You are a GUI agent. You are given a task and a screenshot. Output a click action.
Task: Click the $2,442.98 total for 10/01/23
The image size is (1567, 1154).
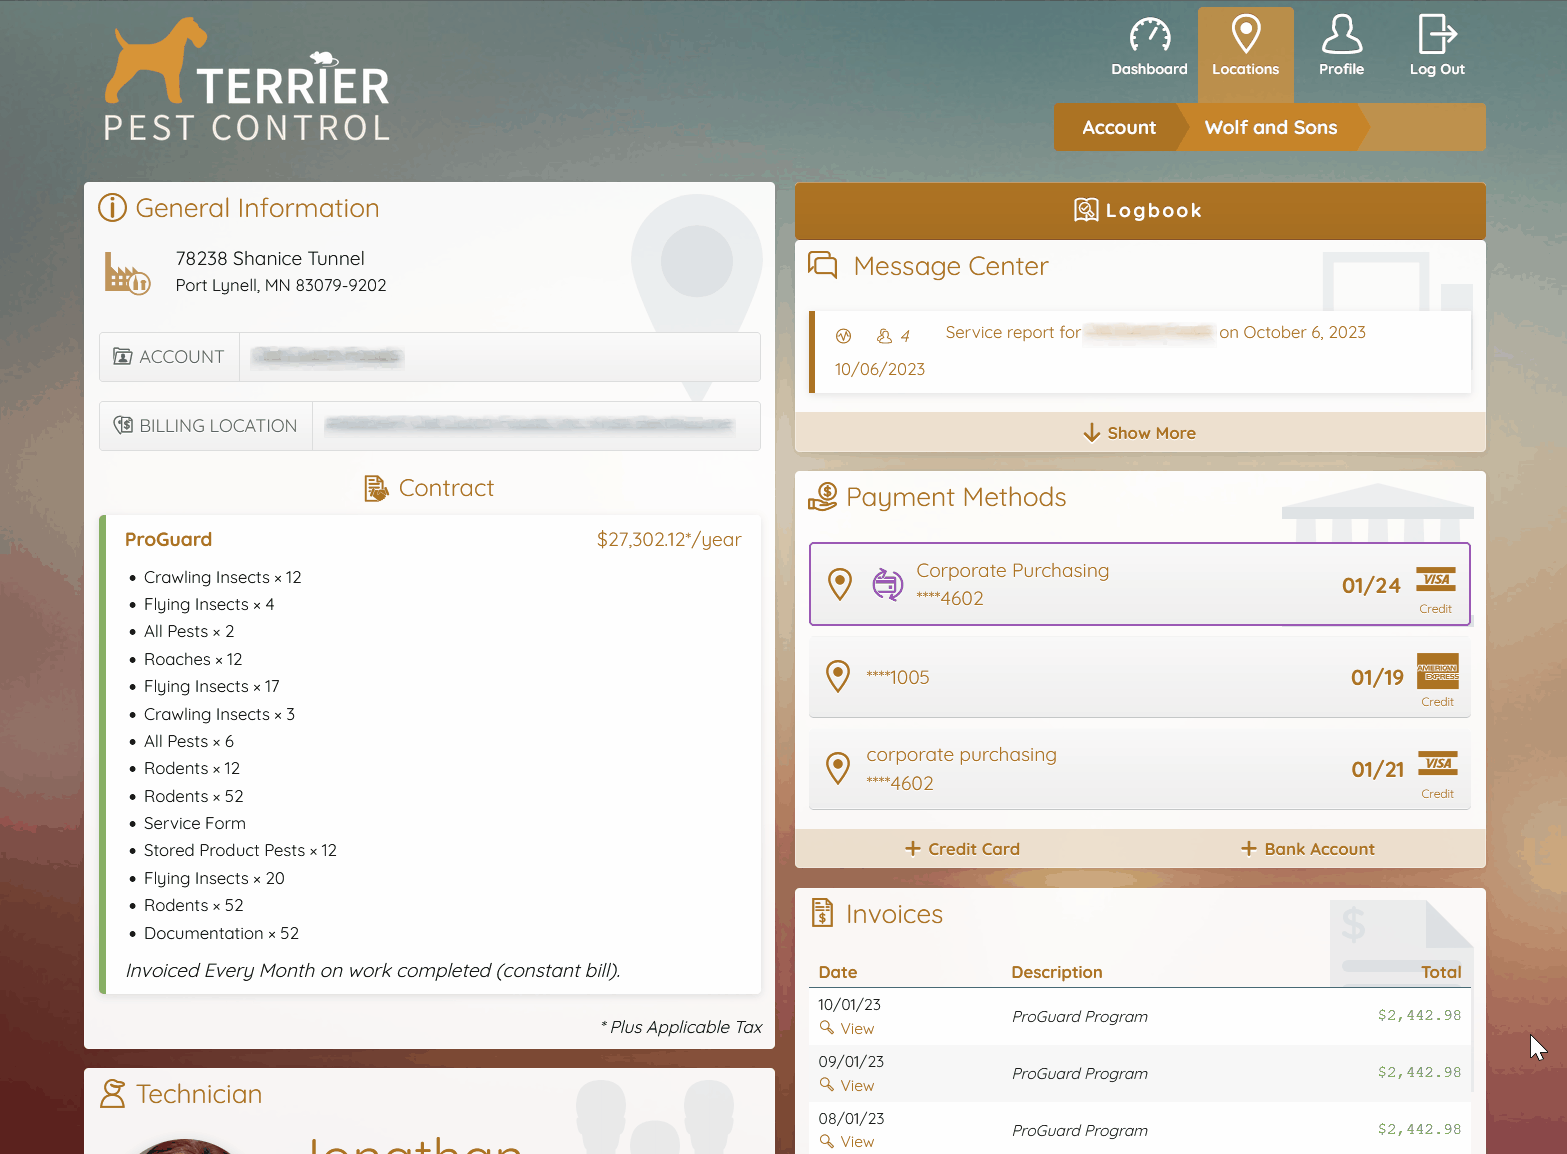click(x=1419, y=1015)
